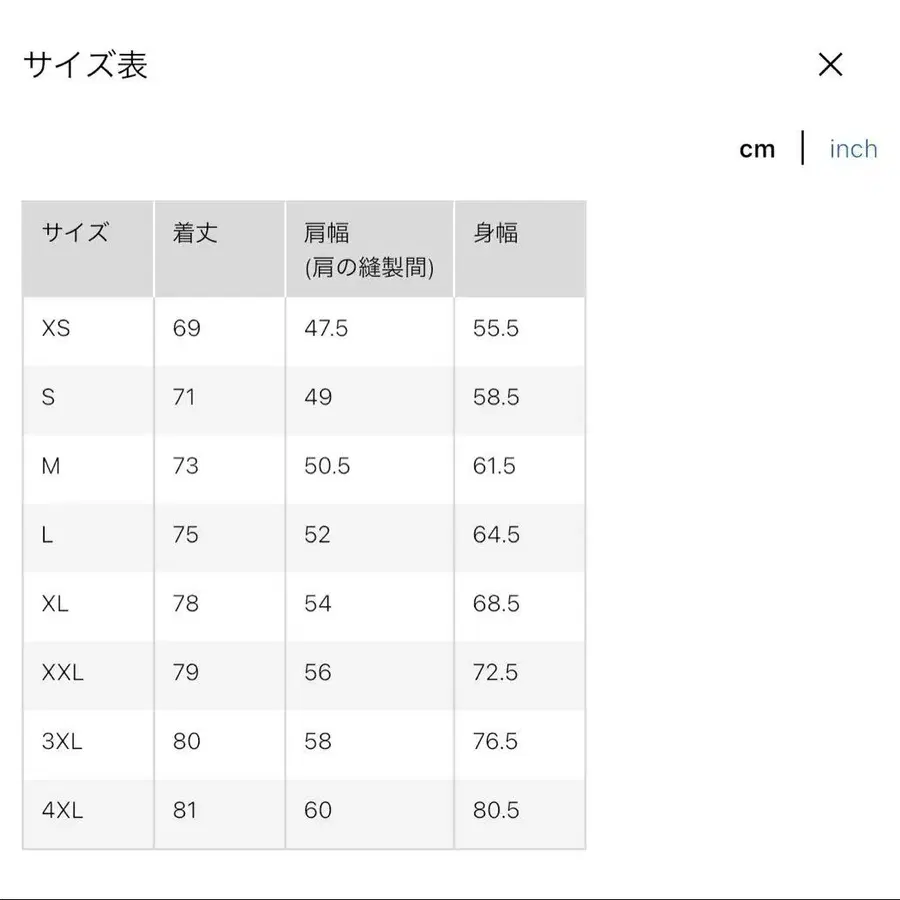Switch measurement units to inch
Image resolution: width=900 pixels, height=900 pixels.
(x=852, y=147)
